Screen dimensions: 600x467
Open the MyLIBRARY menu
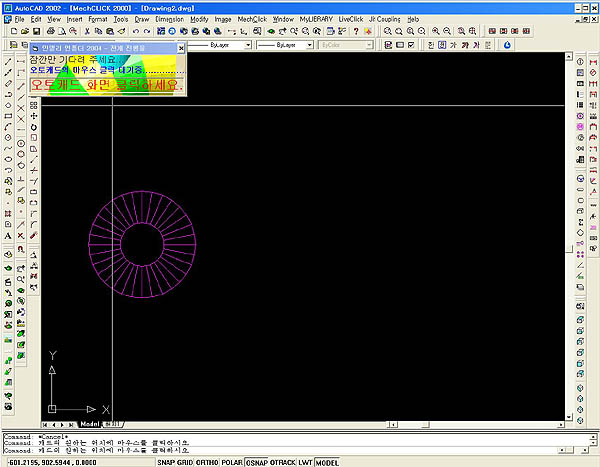[x=316, y=19]
